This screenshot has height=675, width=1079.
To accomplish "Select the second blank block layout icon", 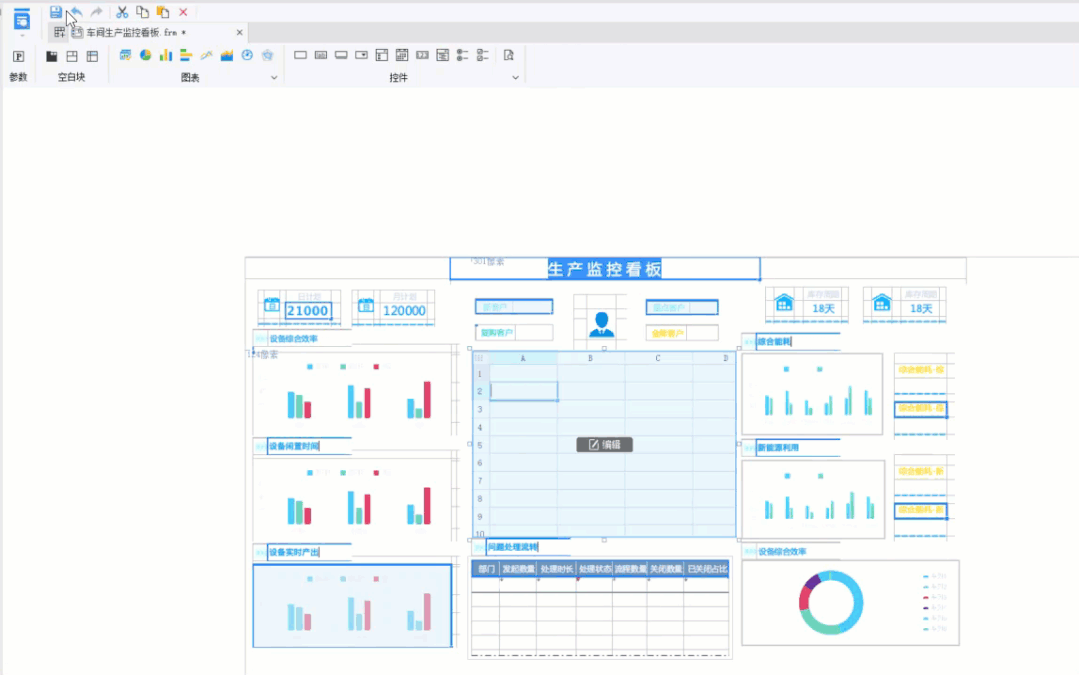I will [x=72, y=56].
